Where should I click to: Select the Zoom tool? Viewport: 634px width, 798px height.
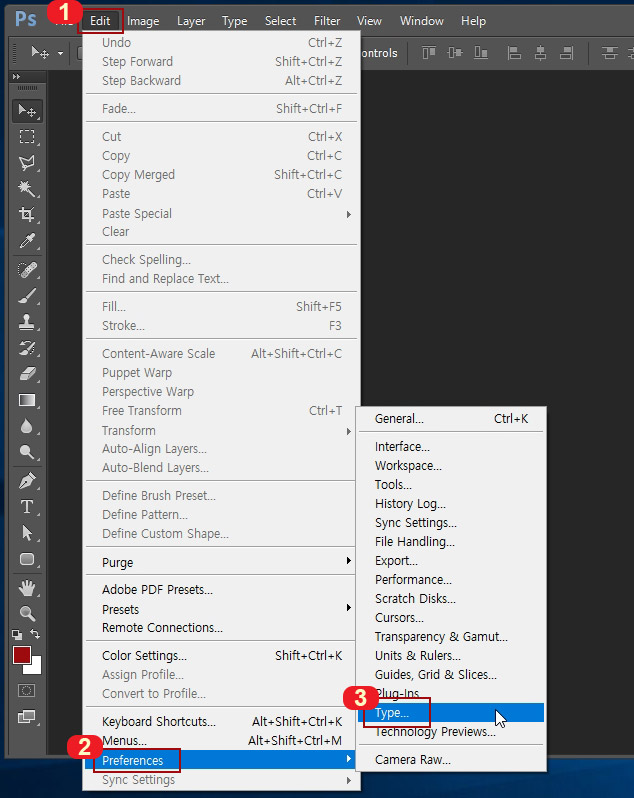27,614
